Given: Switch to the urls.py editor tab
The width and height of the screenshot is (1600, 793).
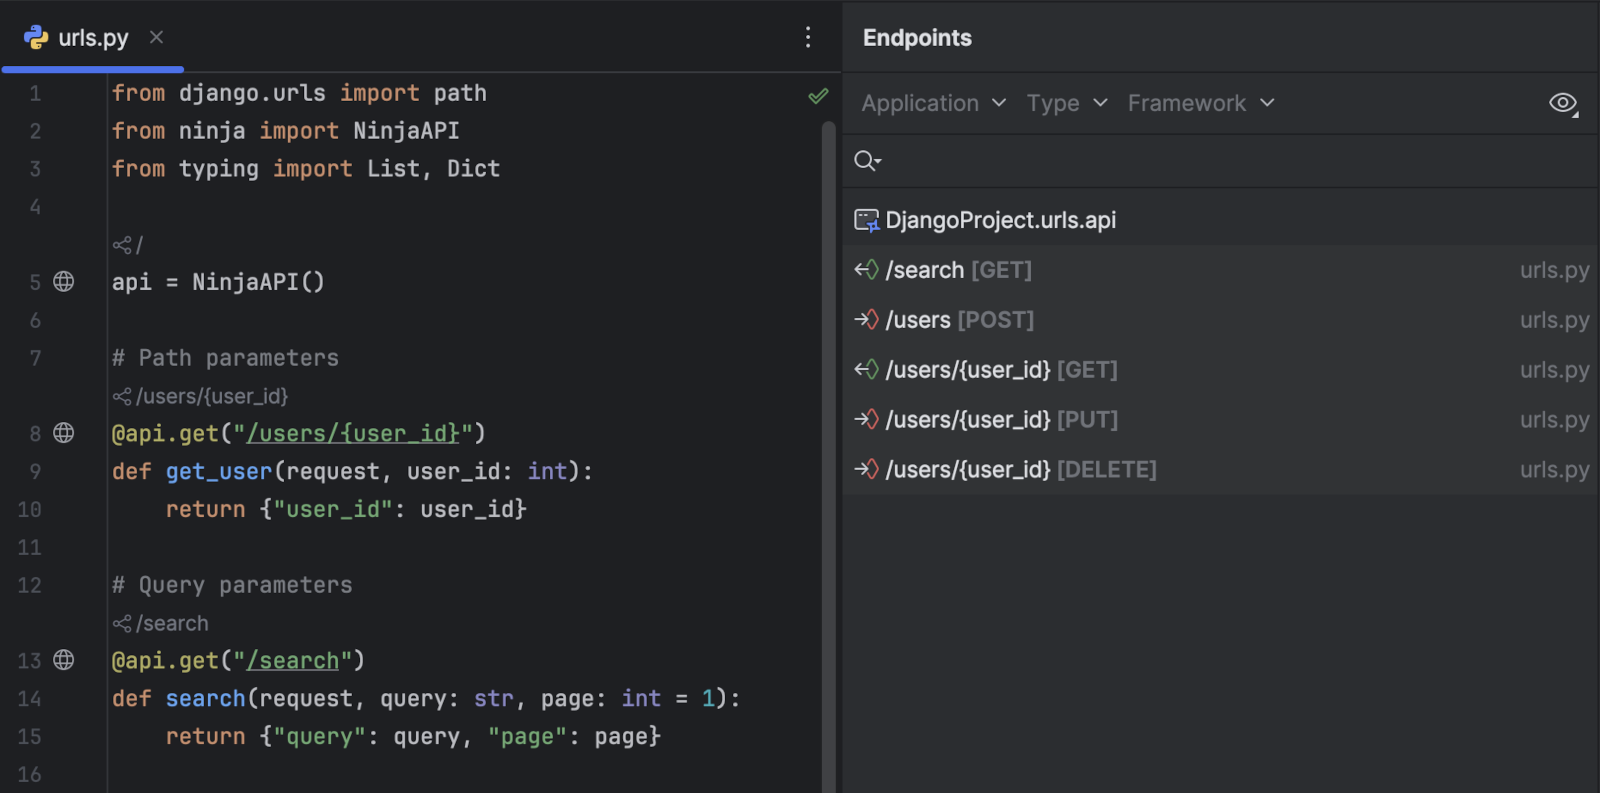Looking at the screenshot, I should coord(93,38).
